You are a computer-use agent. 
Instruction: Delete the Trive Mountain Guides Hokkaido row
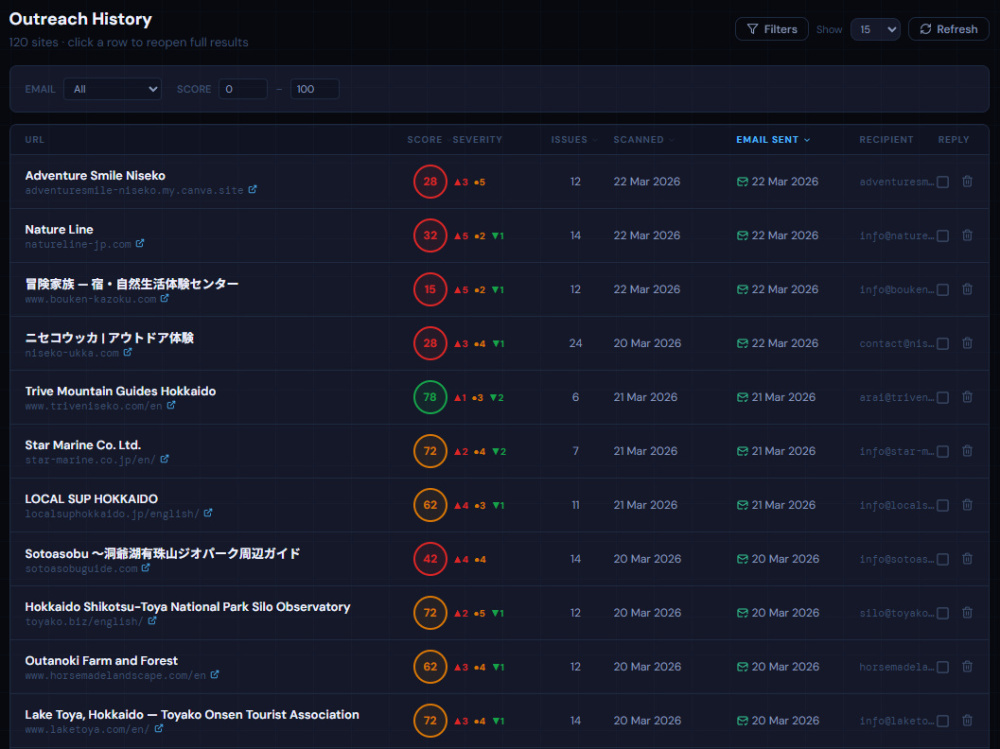(967, 397)
